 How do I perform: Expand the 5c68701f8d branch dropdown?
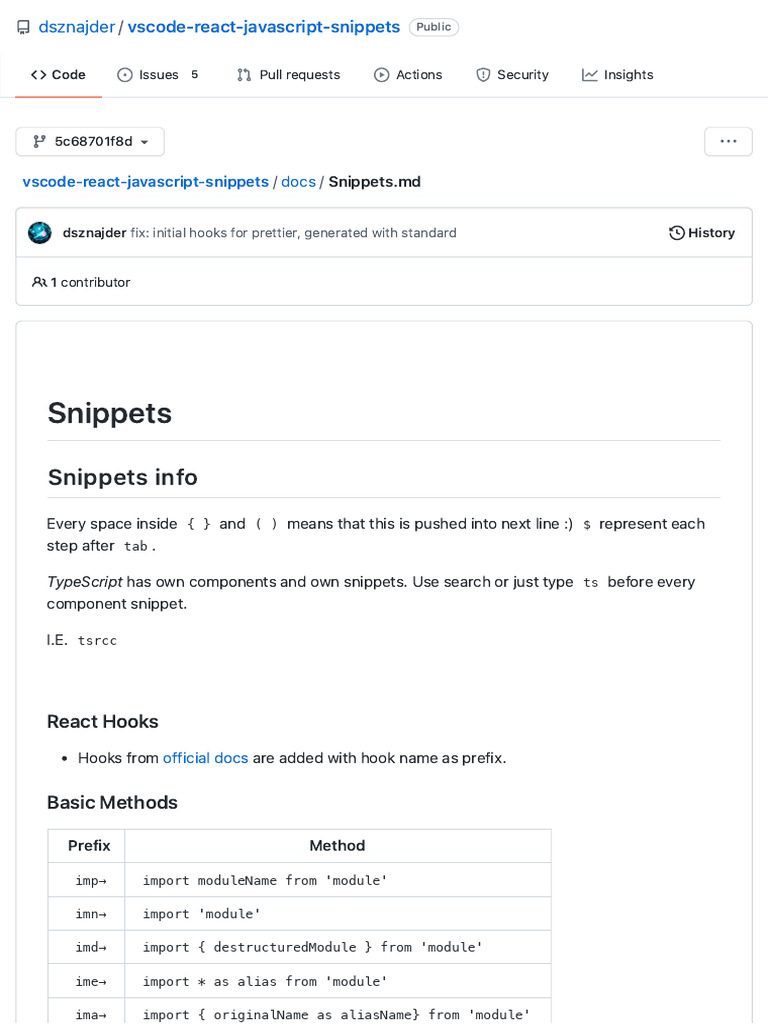[x=90, y=142]
